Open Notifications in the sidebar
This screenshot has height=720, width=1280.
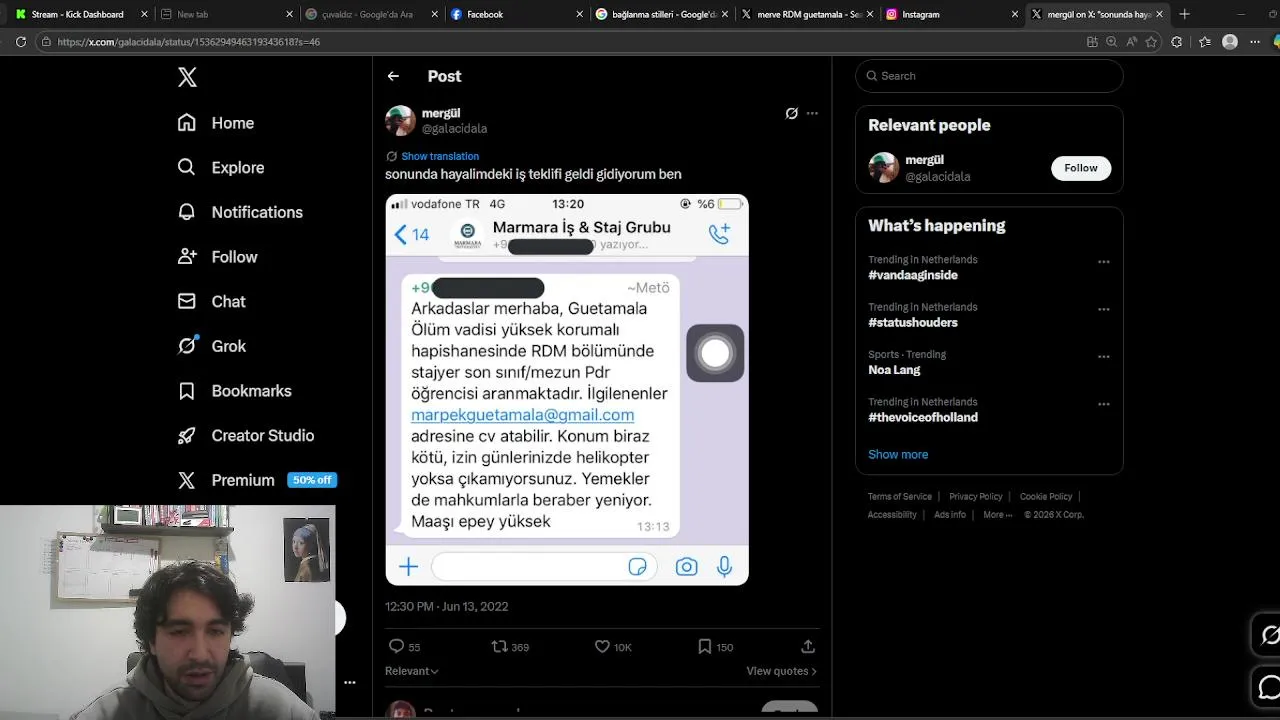(x=240, y=212)
